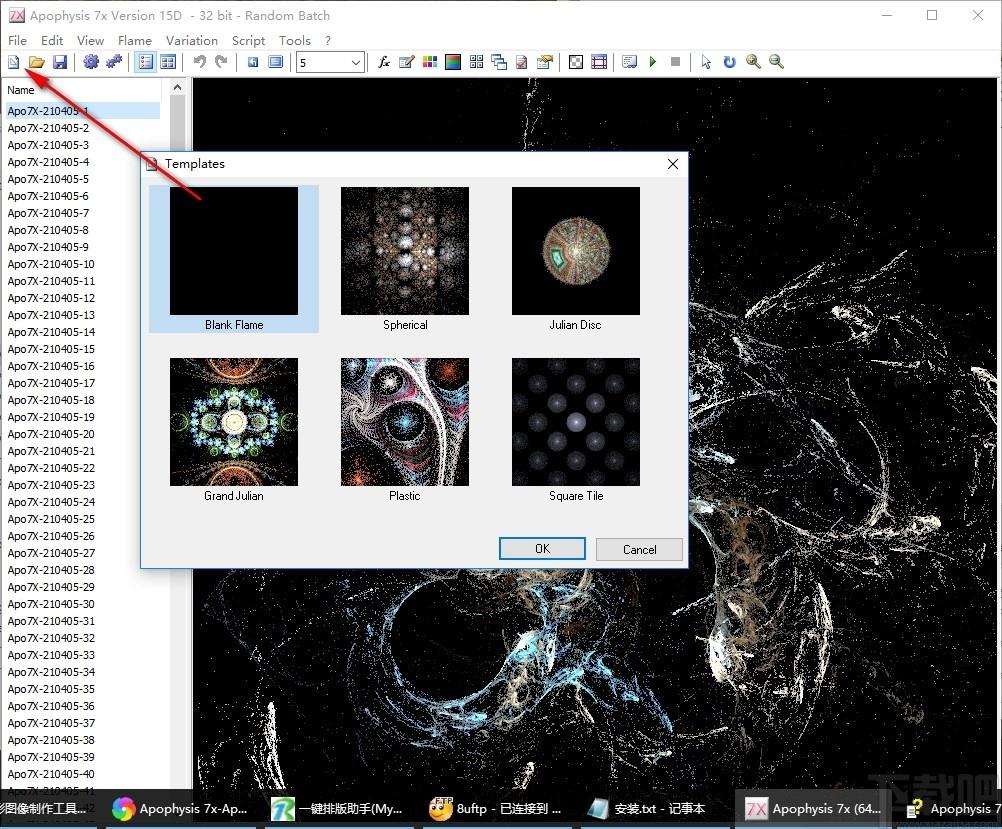The width and height of the screenshot is (1002, 829).
Task: Confirm with OK in Templates dialog
Action: point(542,549)
